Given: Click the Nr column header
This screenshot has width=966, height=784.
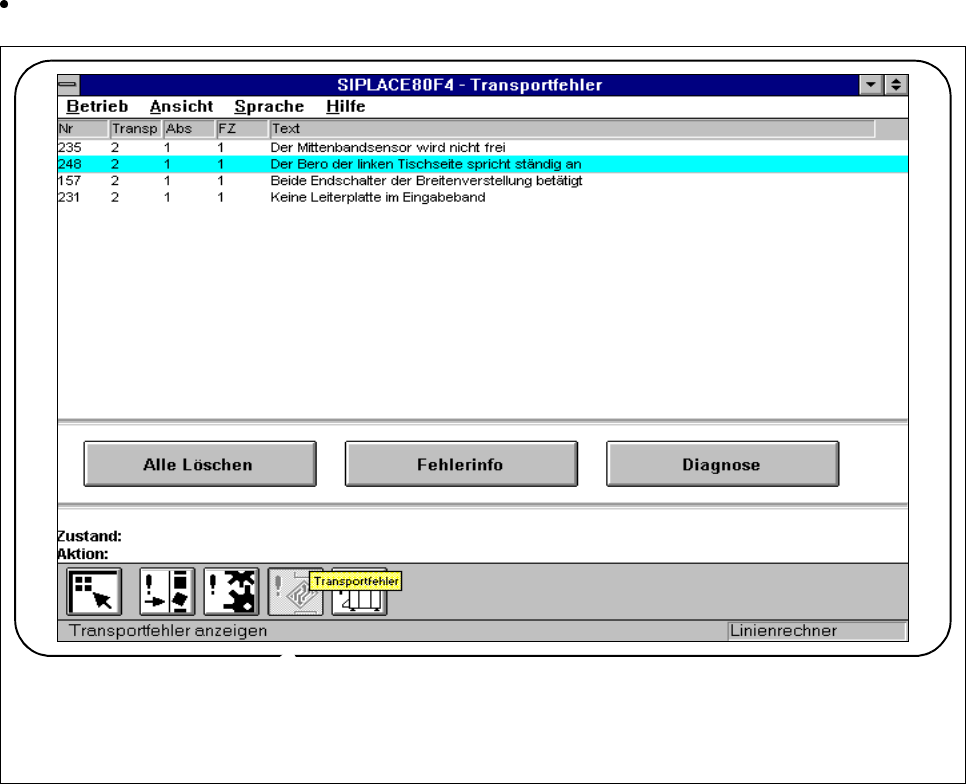Looking at the screenshot, I should pyautogui.click(x=83, y=129).
